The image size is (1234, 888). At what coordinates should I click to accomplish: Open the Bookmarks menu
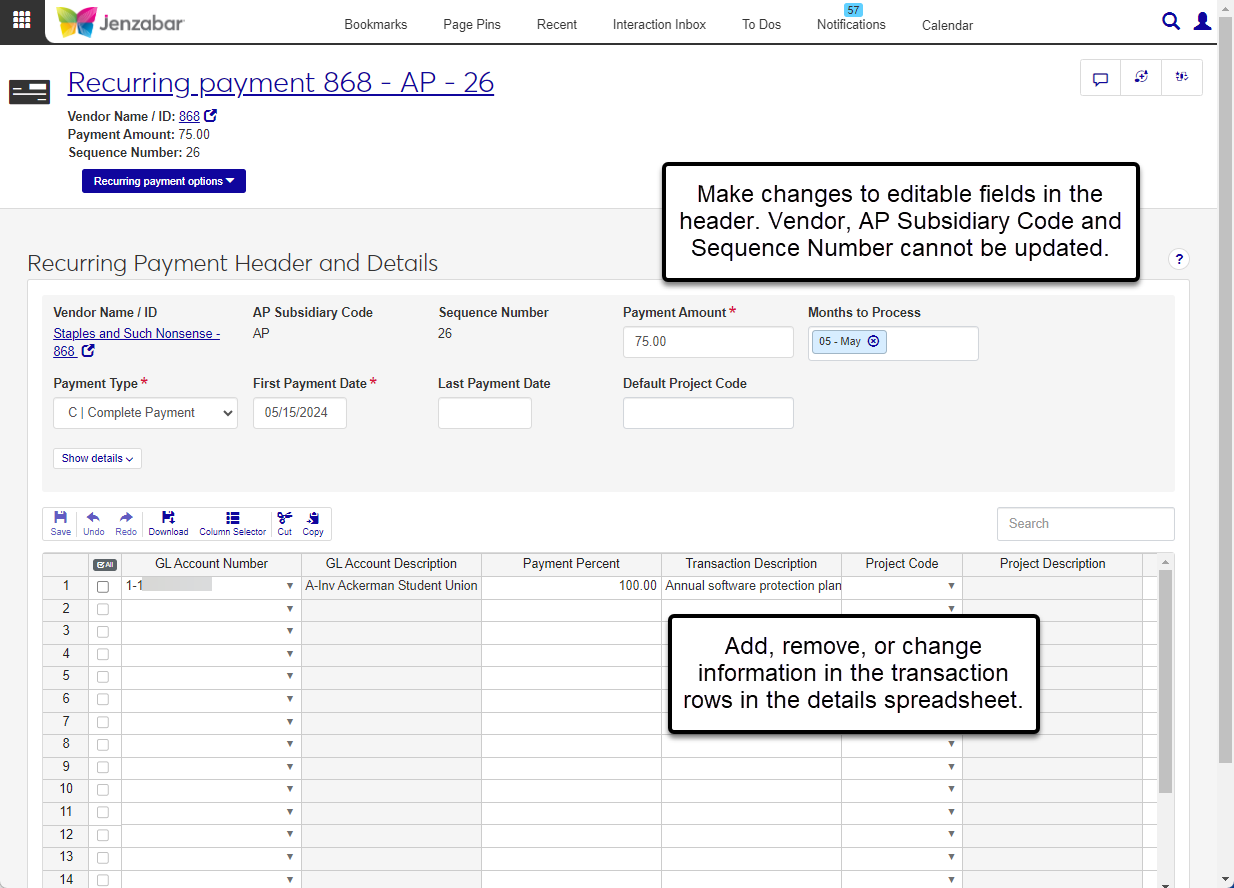coord(376,24)
